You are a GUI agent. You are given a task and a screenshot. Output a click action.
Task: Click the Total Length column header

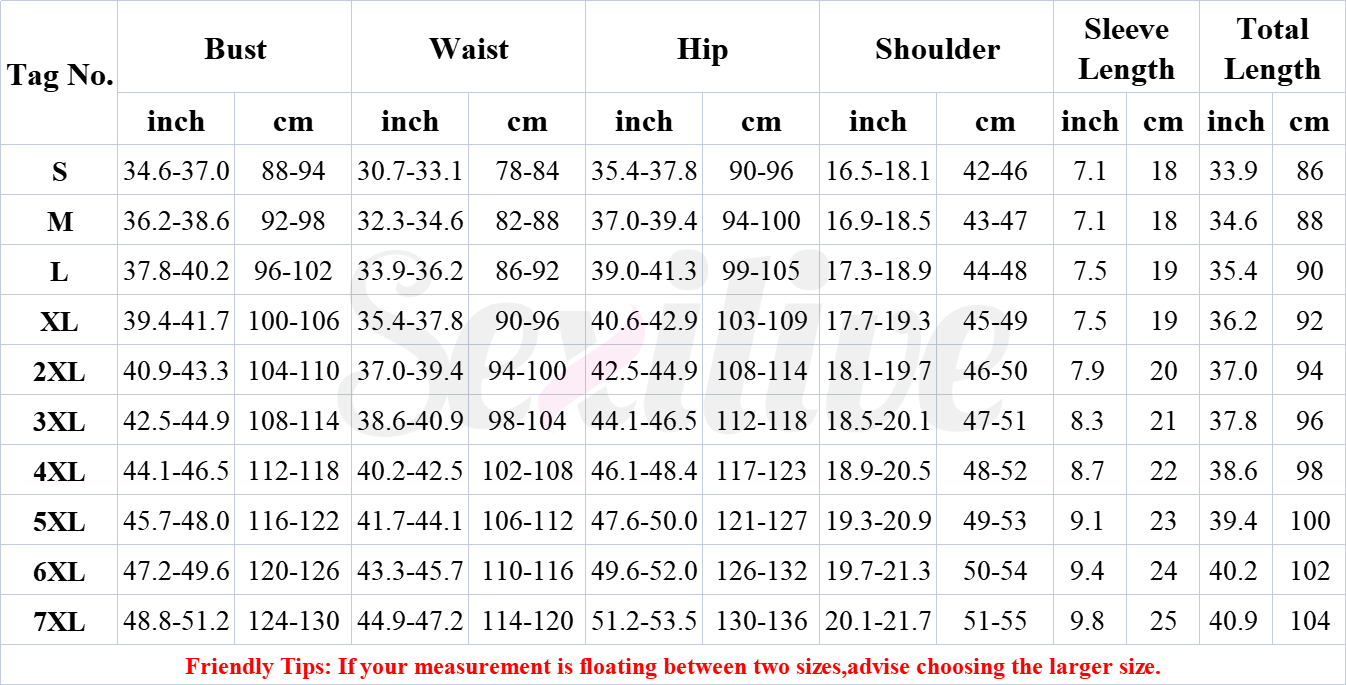click(1272, 49)
